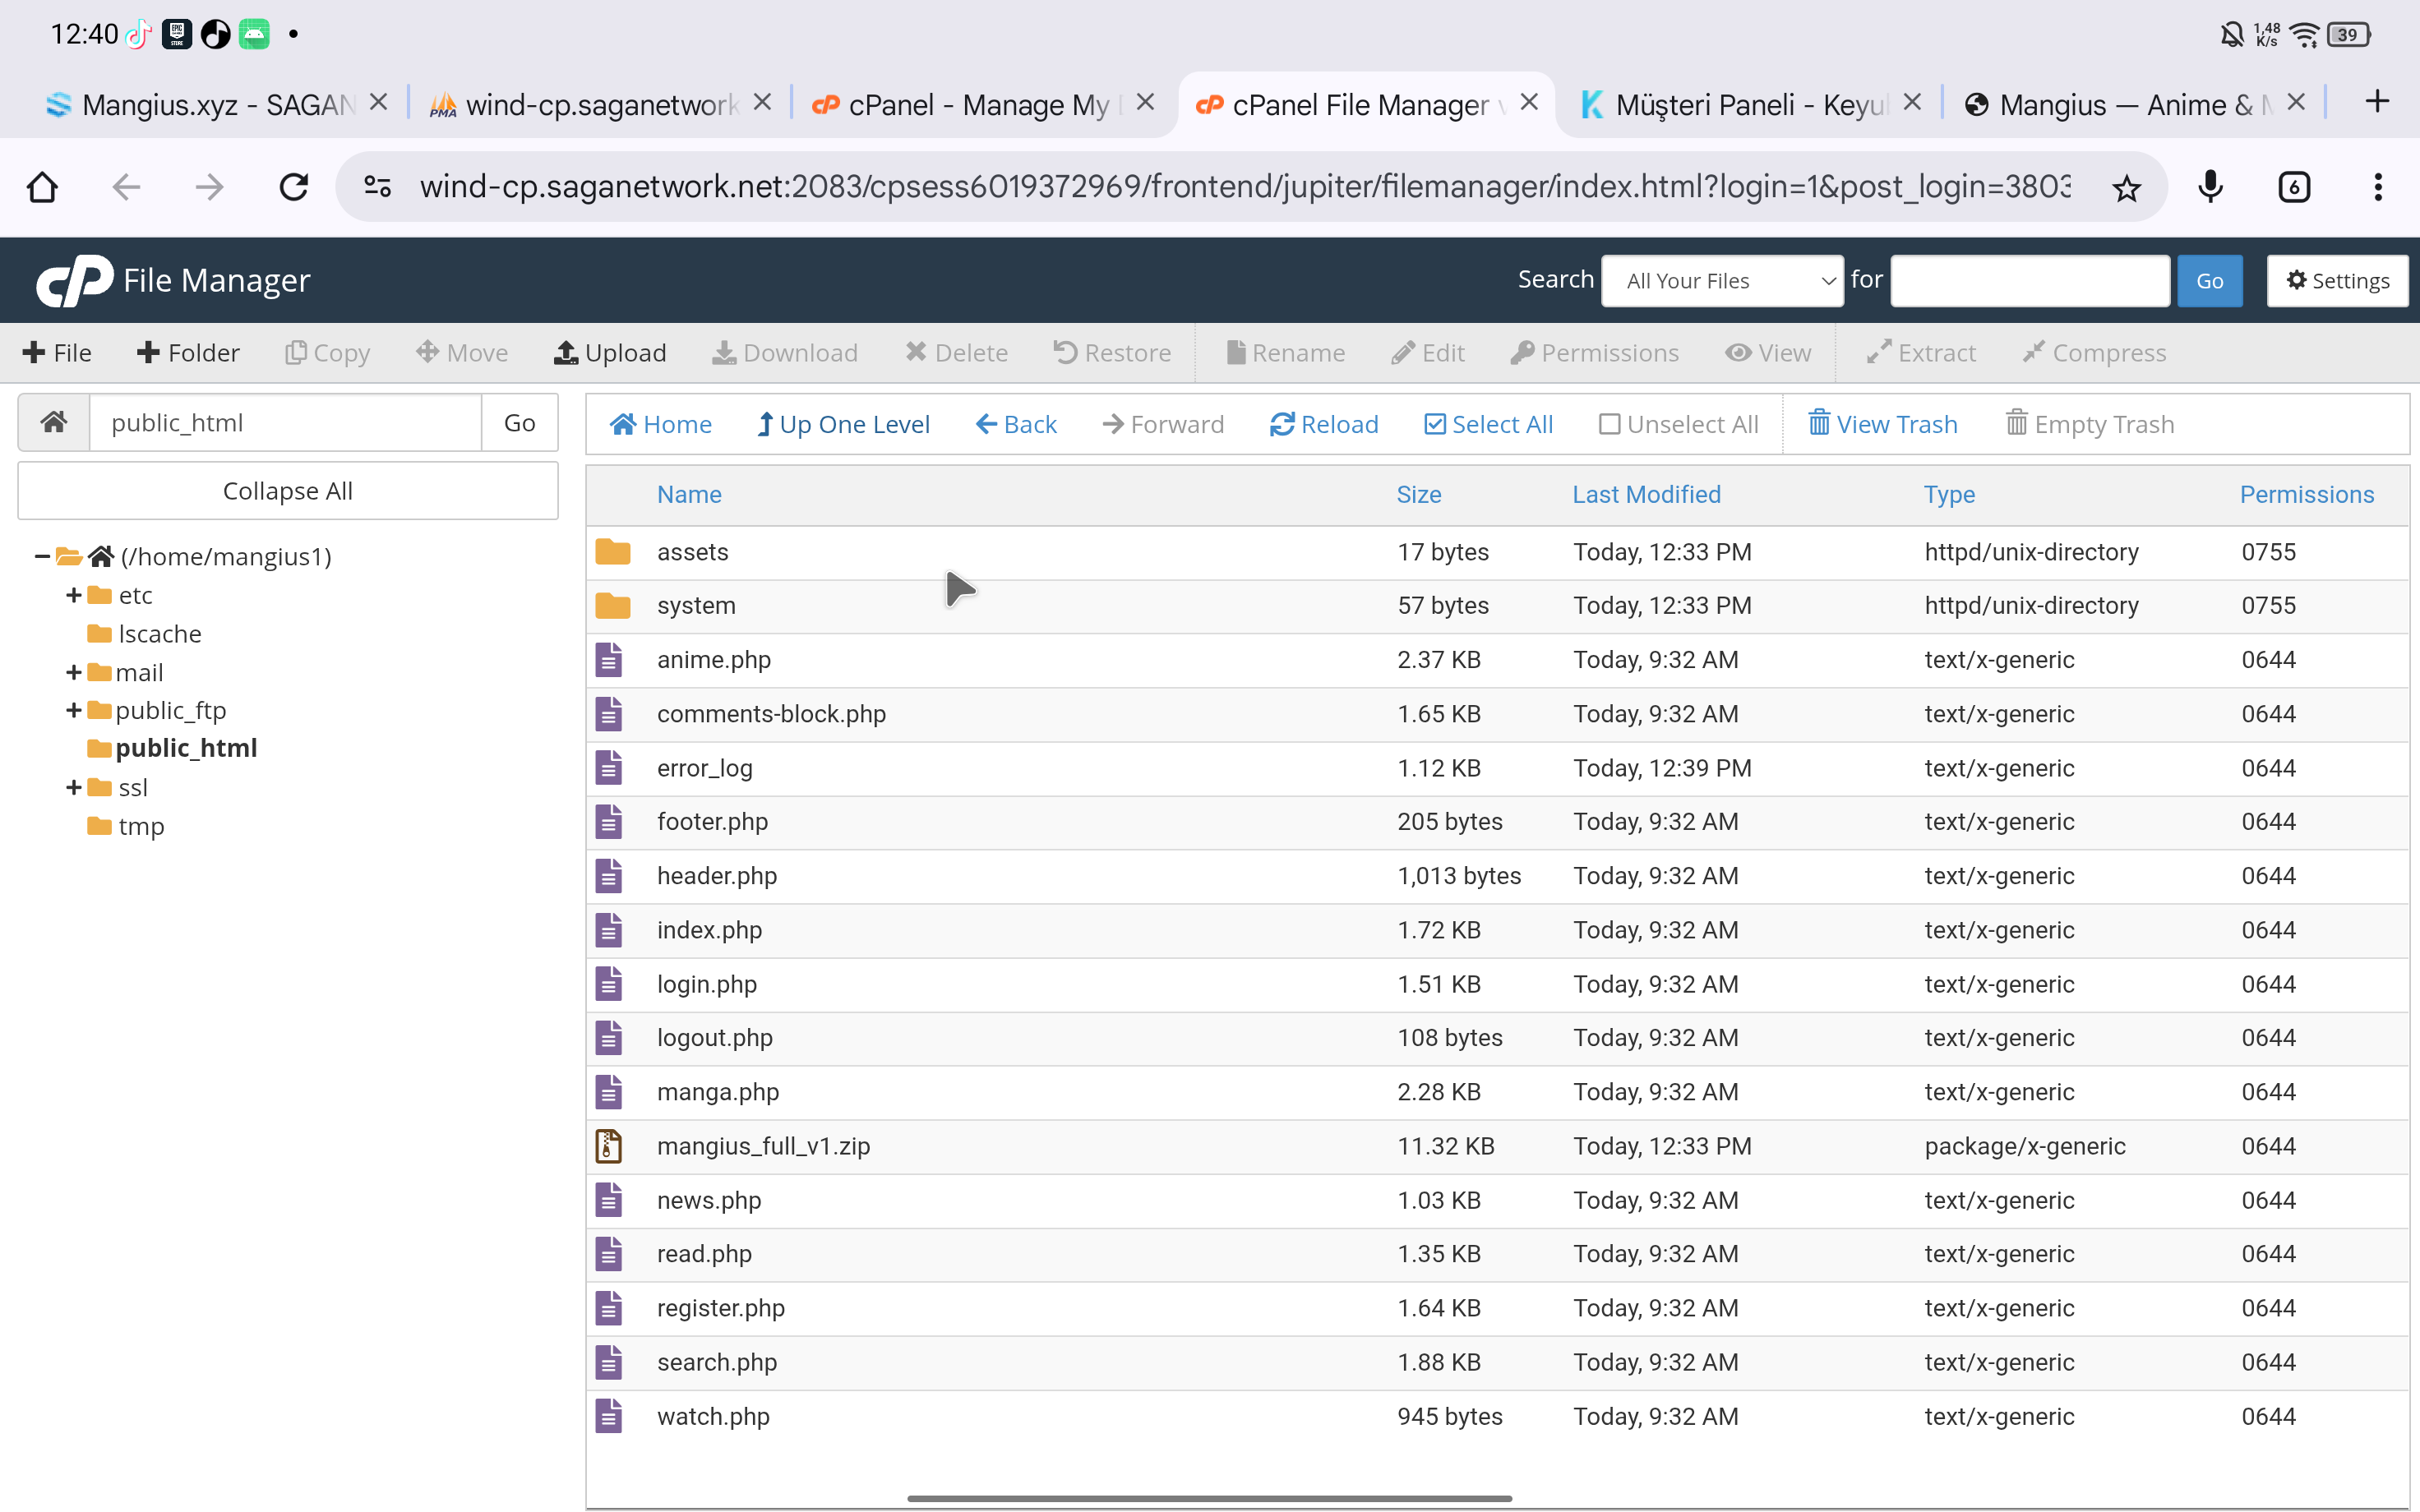Switch to the cPanel - Manage My tab
Image resolution: width=2420 pixels, height=1512 pixels.
(x=978, y=104)
